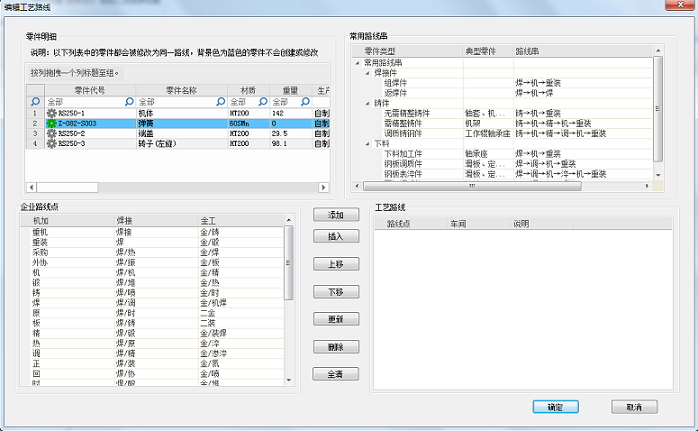Select the 机体 part name cell
This screenshot has width=698, height=431.
tap(182, 114)
